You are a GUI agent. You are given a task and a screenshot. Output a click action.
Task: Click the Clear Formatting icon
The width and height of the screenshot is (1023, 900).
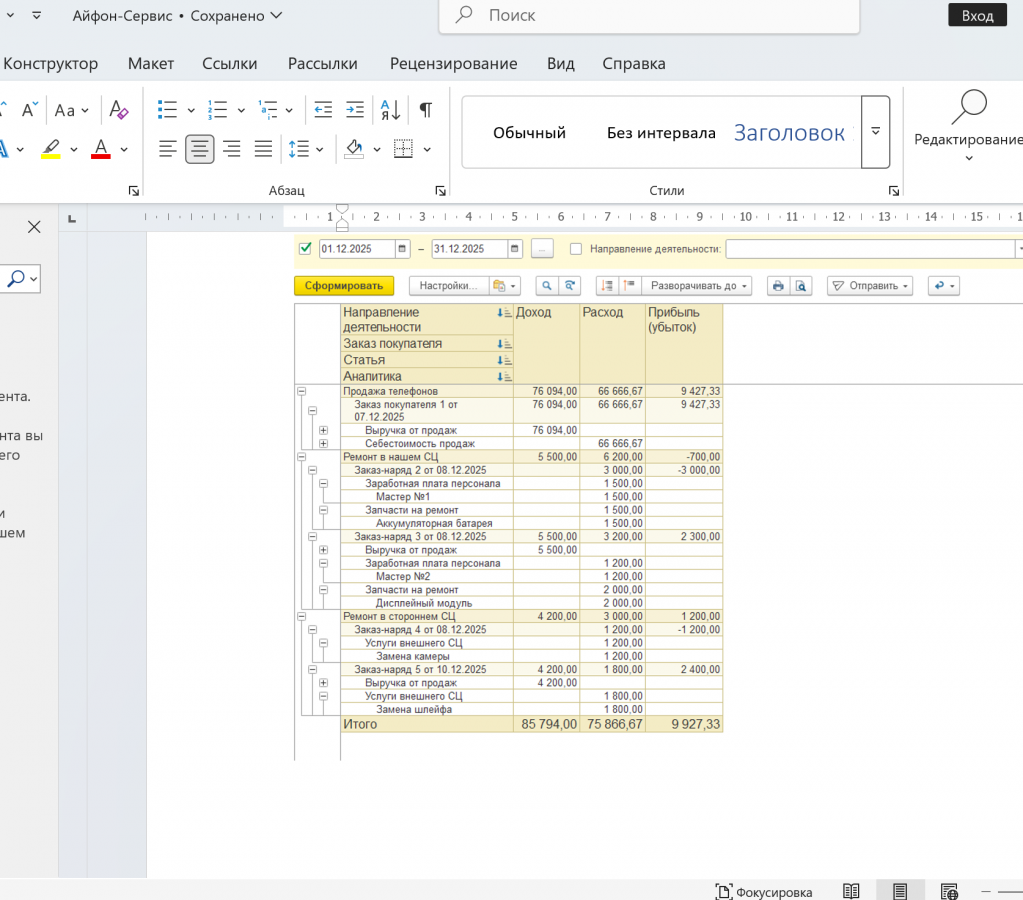[x=119, y=110]
